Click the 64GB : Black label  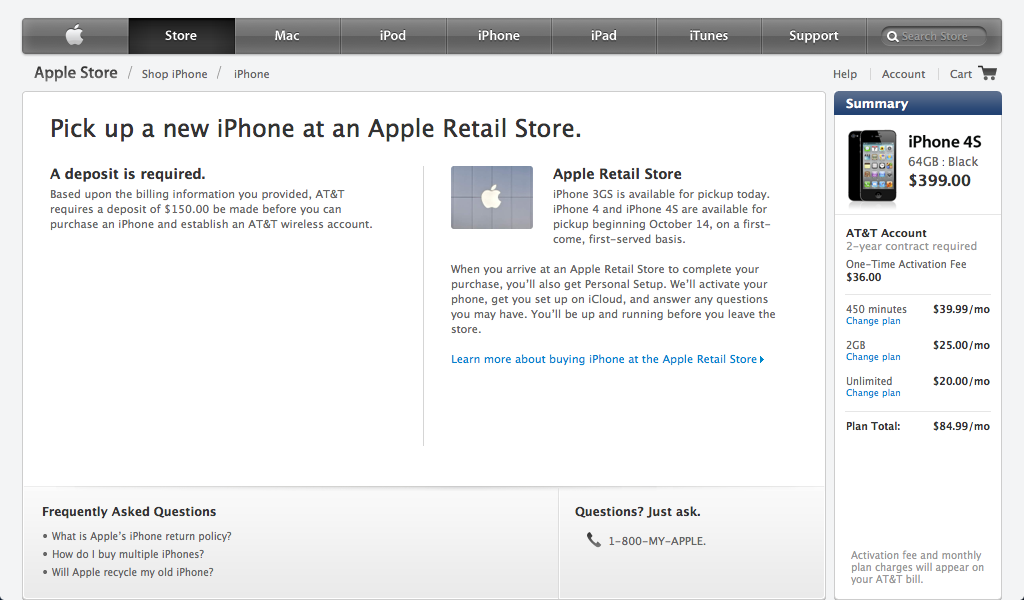pos(942,161)
